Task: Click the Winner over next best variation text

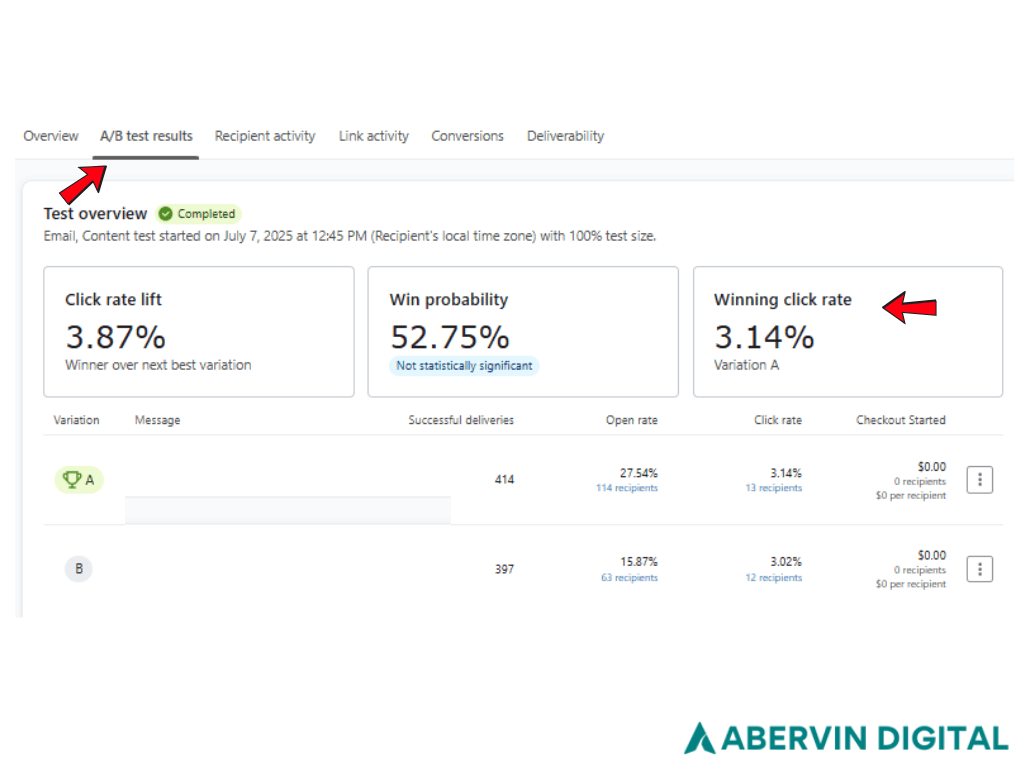Action: coord(158,365)
